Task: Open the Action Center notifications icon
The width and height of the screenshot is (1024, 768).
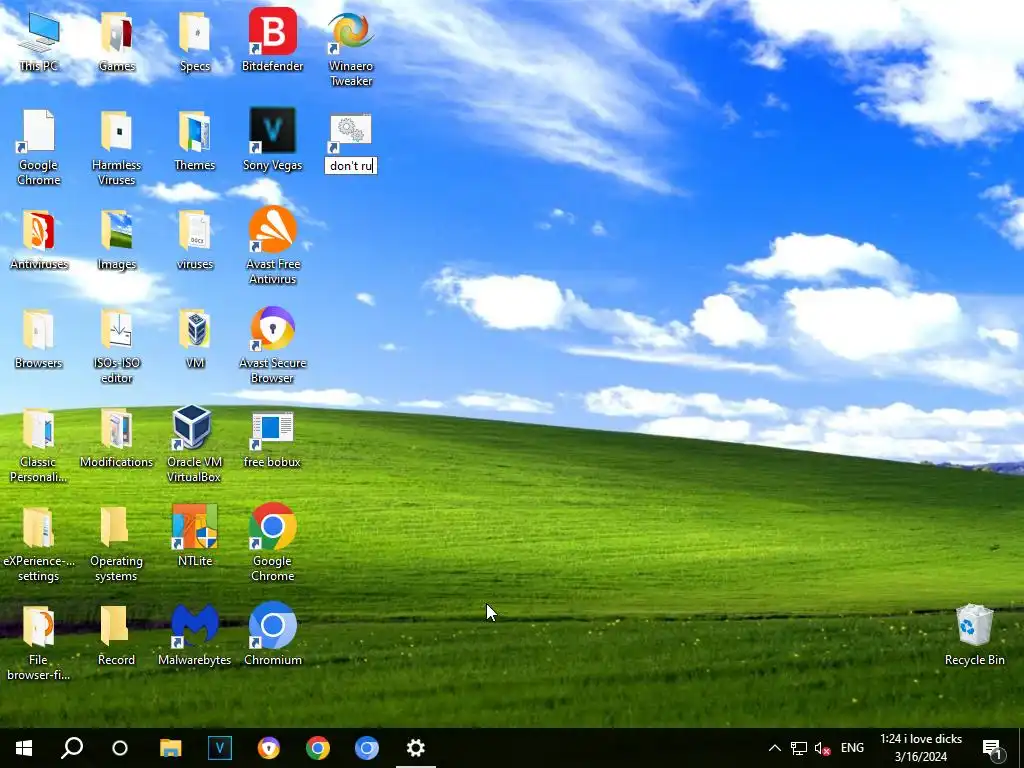Action: point(993,748)
